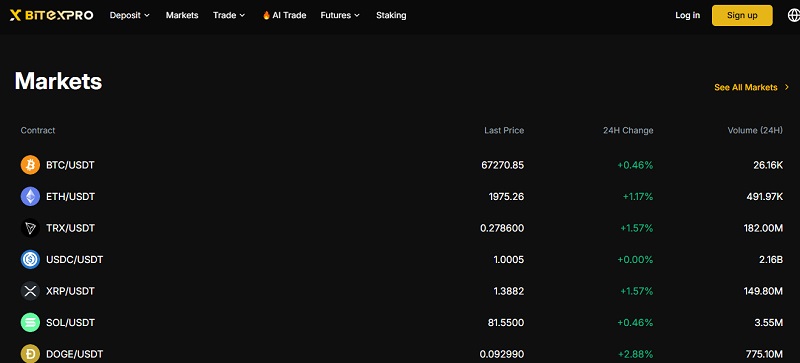
Task: Click the ETH volume 491.97K
Action: pyautogui.click(x=764, y=197)
